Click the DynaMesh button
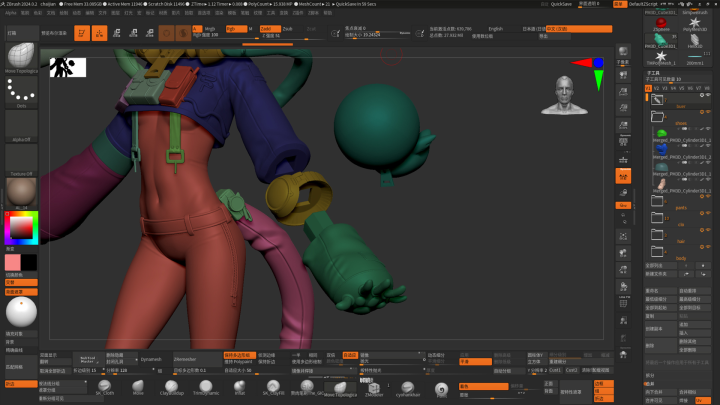 [x=151, y=358]
